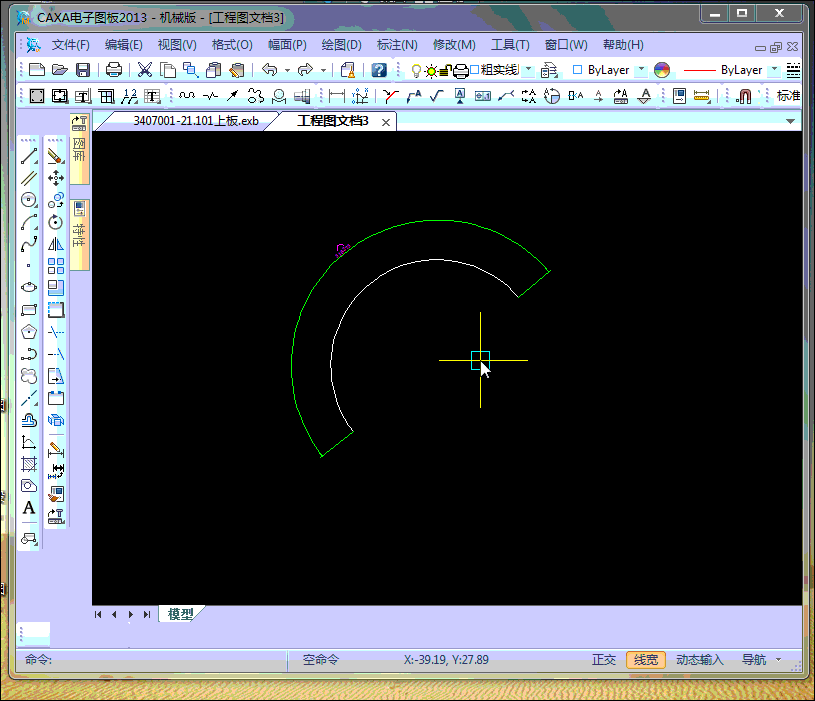Toggle 动态输入 (dynamic input)
This screenshot has width=815, height=701.
tap(700, 659)
